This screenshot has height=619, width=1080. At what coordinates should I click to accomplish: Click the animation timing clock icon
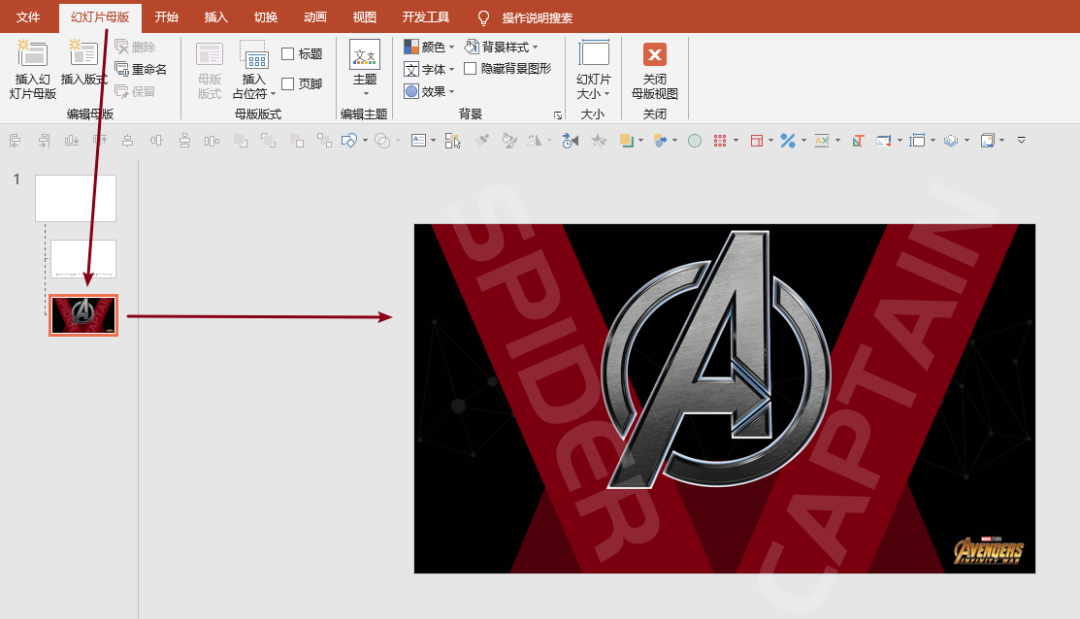point(570,140)
